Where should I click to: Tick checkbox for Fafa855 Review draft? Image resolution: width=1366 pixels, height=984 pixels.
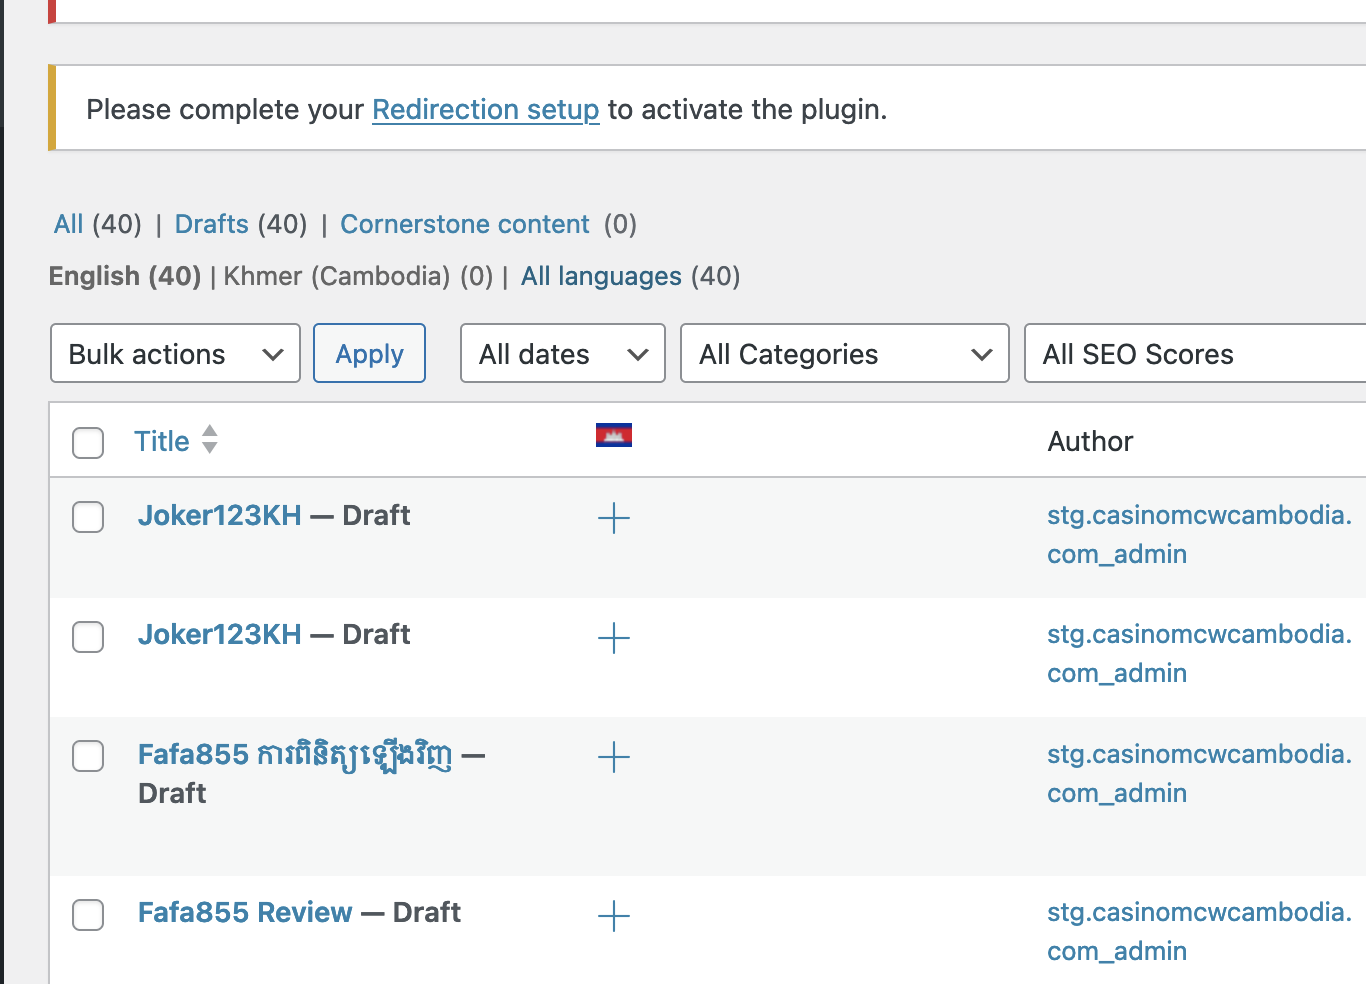(x=88, y=914)
